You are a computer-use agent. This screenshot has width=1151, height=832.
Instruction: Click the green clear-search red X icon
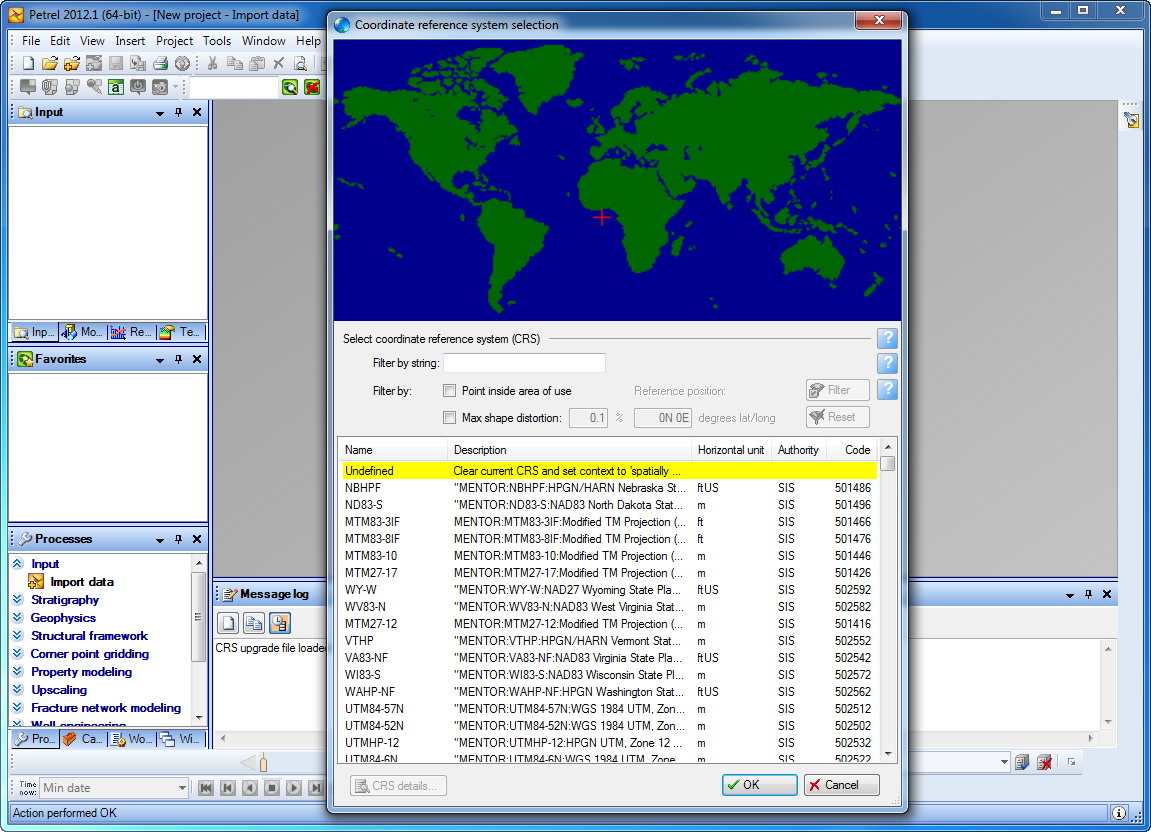click(312, 87)
